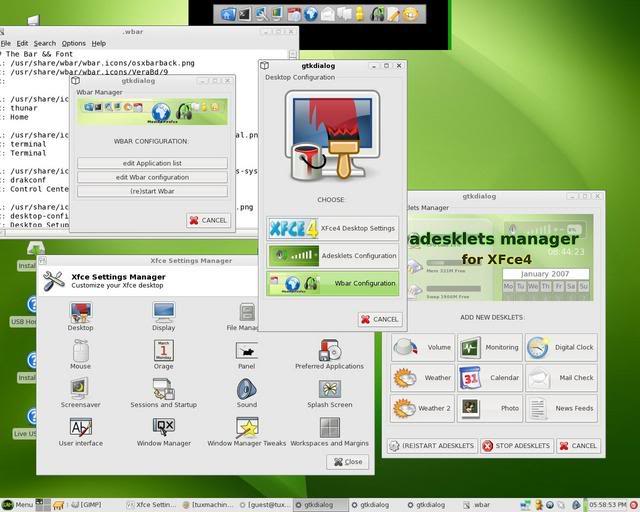Open the Mouse settings icon
Image resolution: width=640 pixels, height=512 pixels.
click(x=81, y=351)
